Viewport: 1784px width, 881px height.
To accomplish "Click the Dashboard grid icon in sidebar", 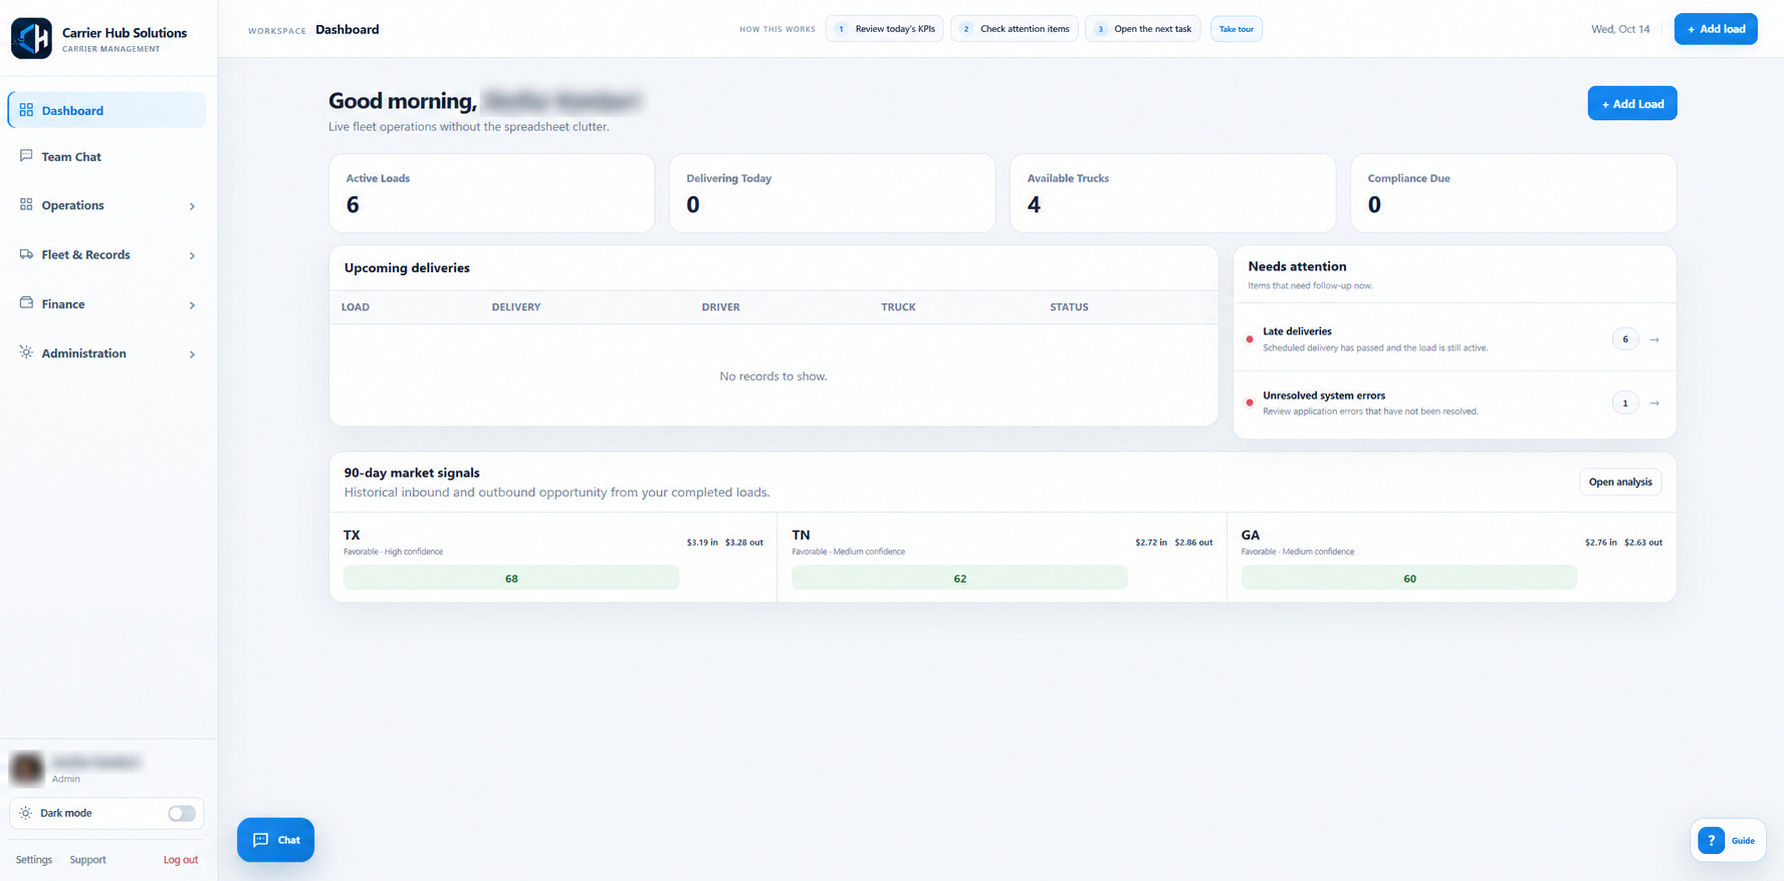I will (26, 110).
